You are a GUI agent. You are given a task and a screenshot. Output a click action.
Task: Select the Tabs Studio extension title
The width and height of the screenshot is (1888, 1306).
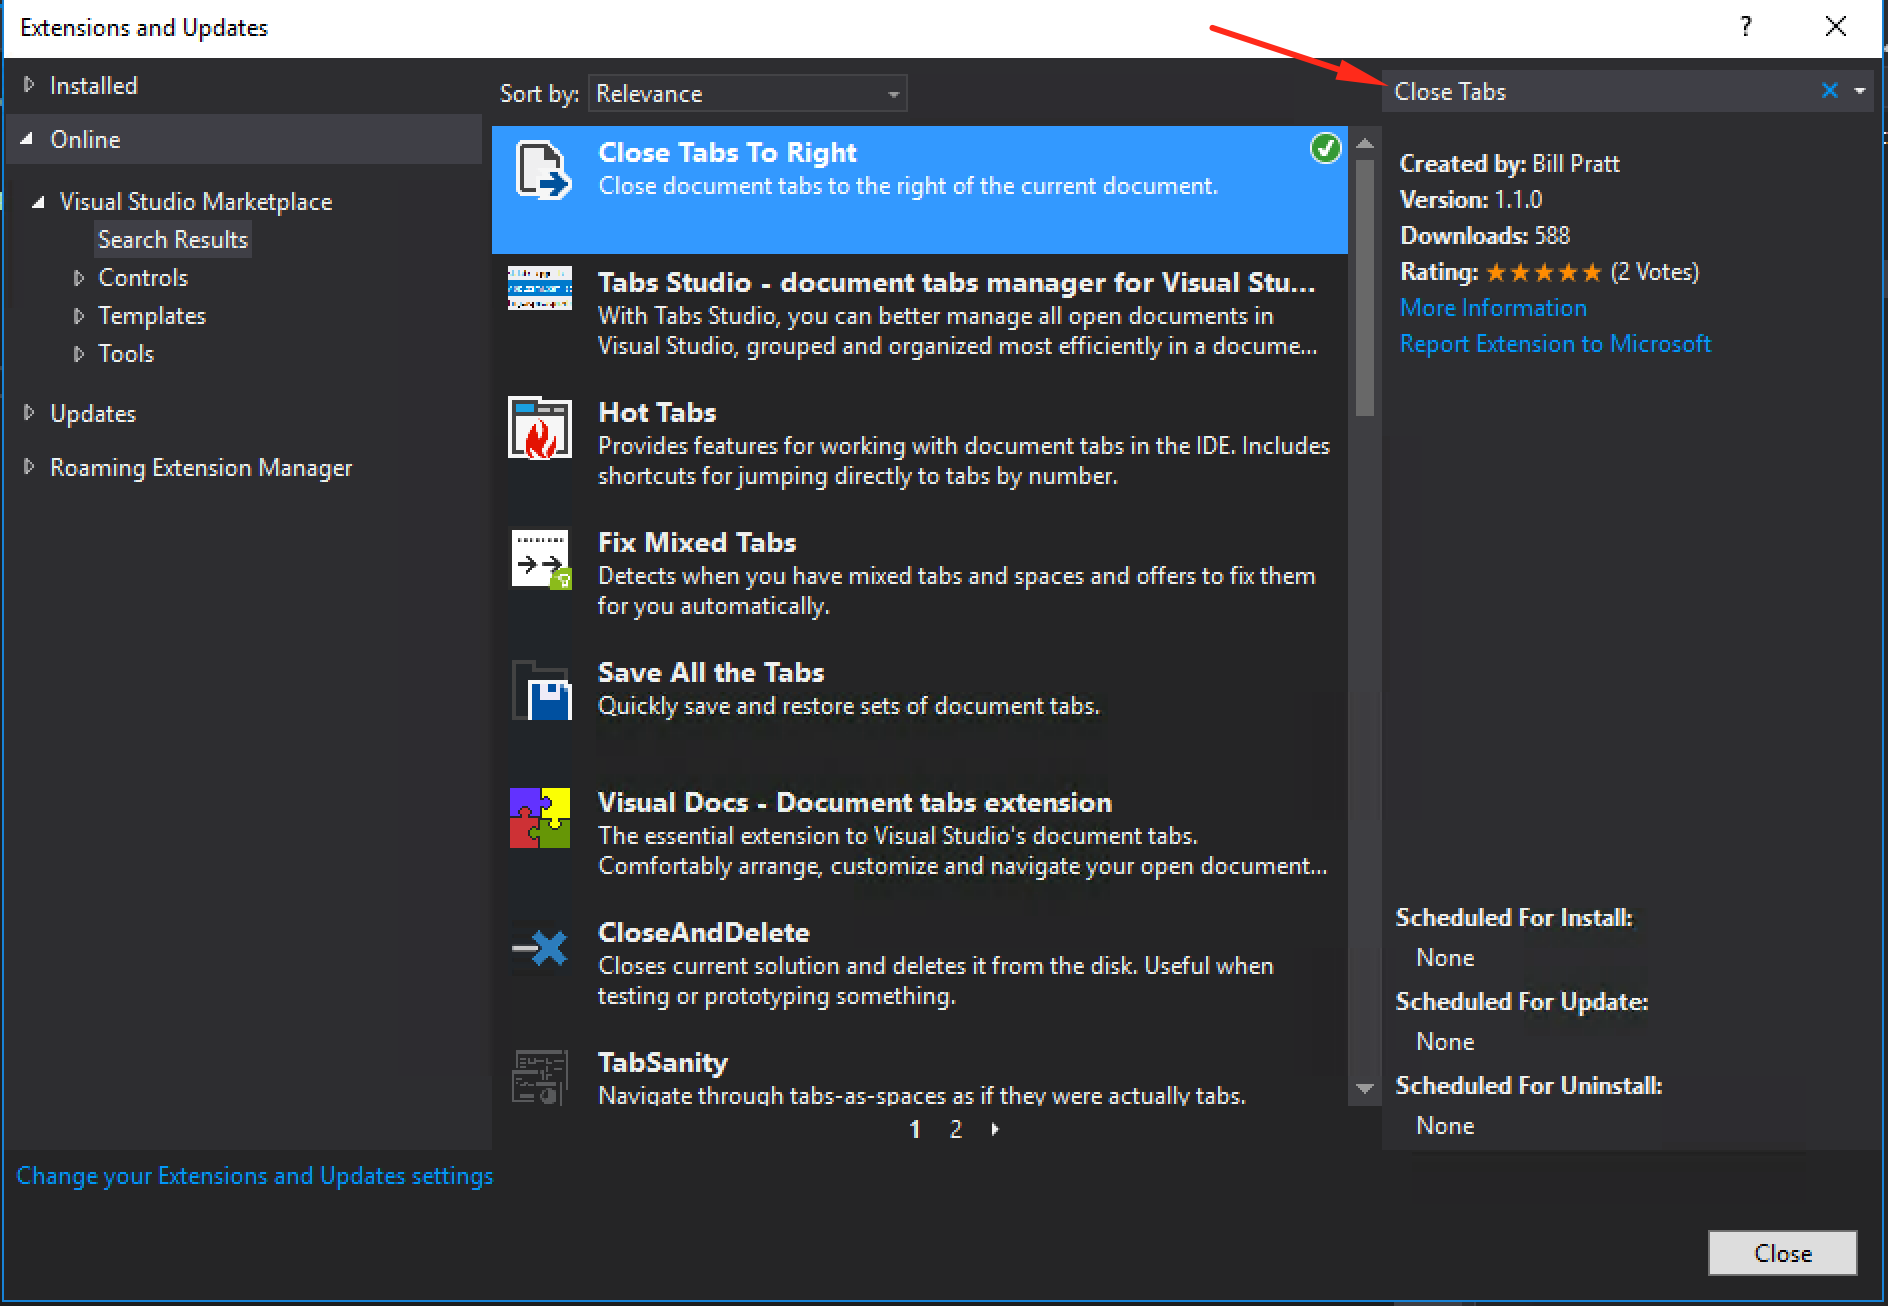[x=956, y=282]
